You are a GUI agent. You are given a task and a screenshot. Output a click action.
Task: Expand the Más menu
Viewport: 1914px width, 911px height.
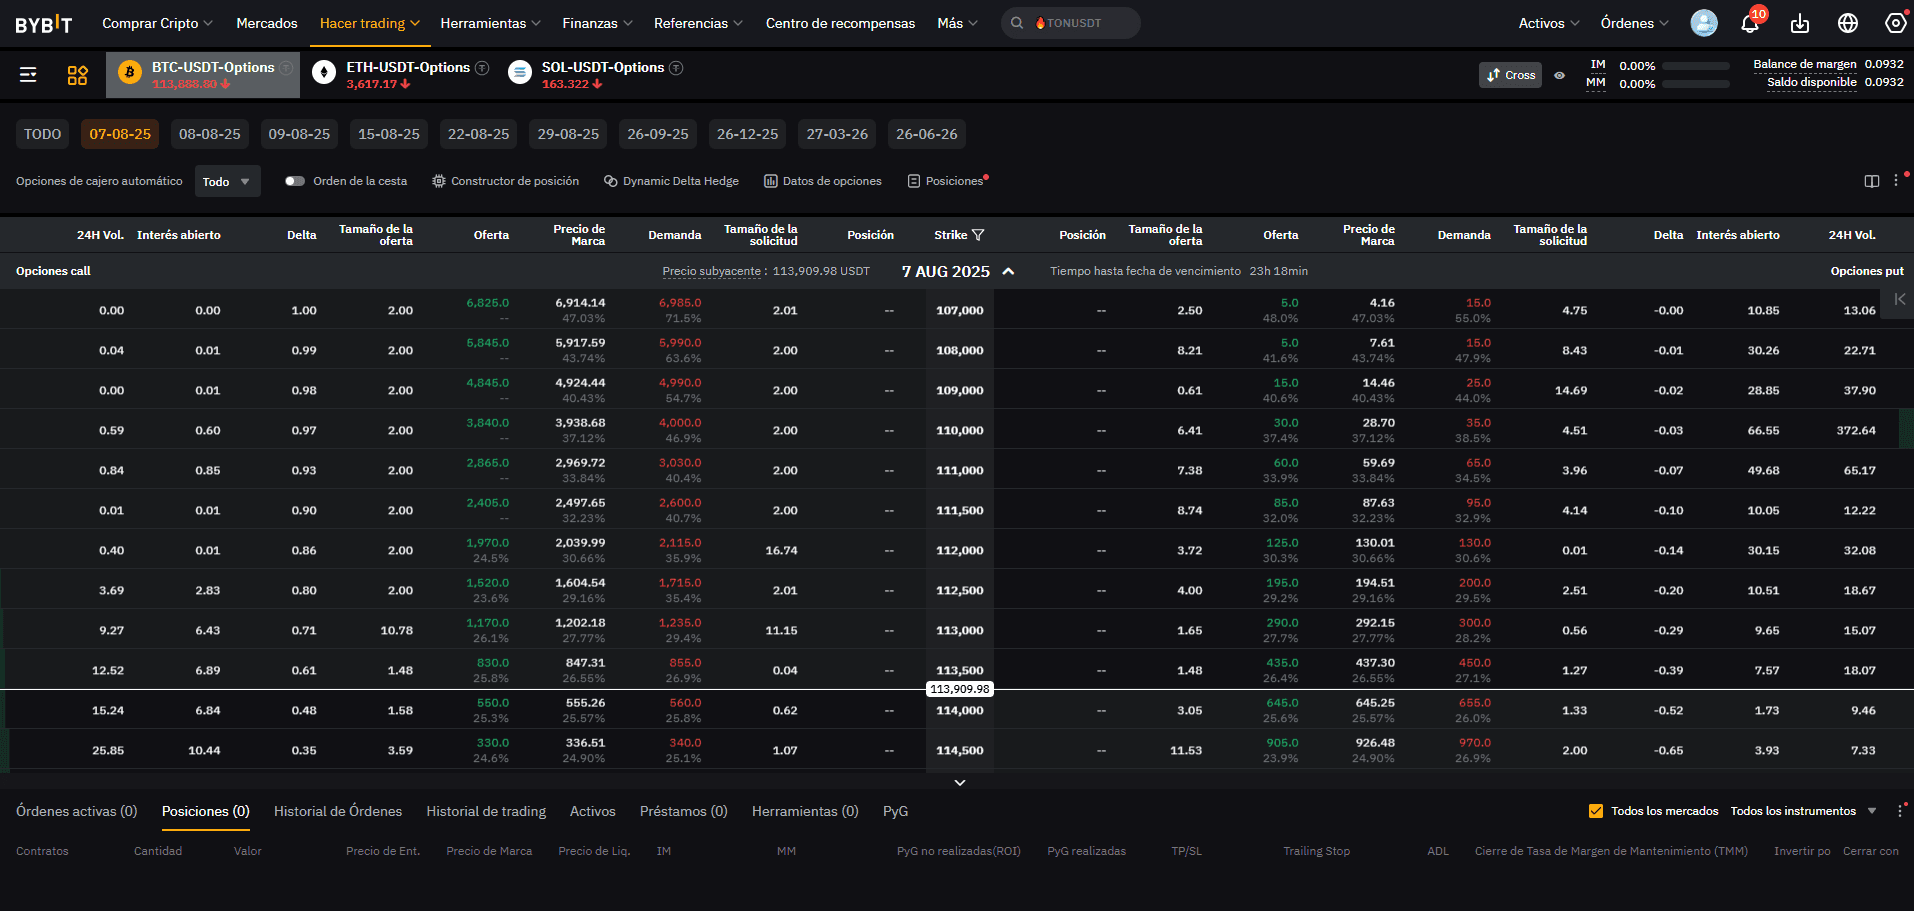pos(957,23)
